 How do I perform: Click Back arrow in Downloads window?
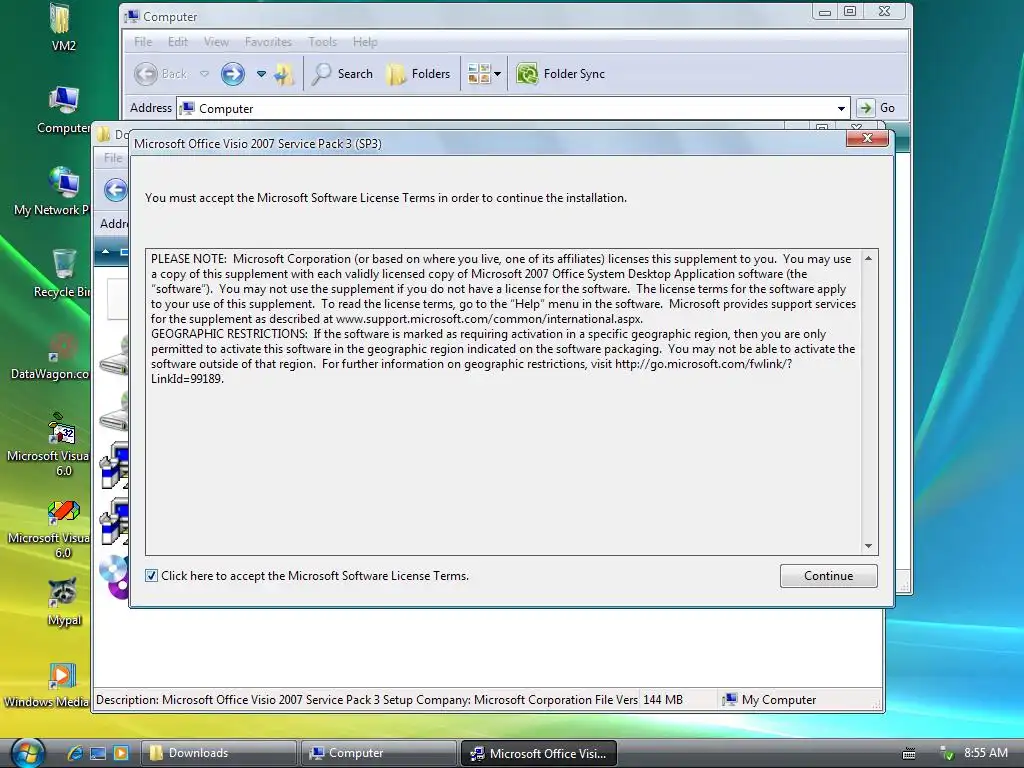(116, 190)
